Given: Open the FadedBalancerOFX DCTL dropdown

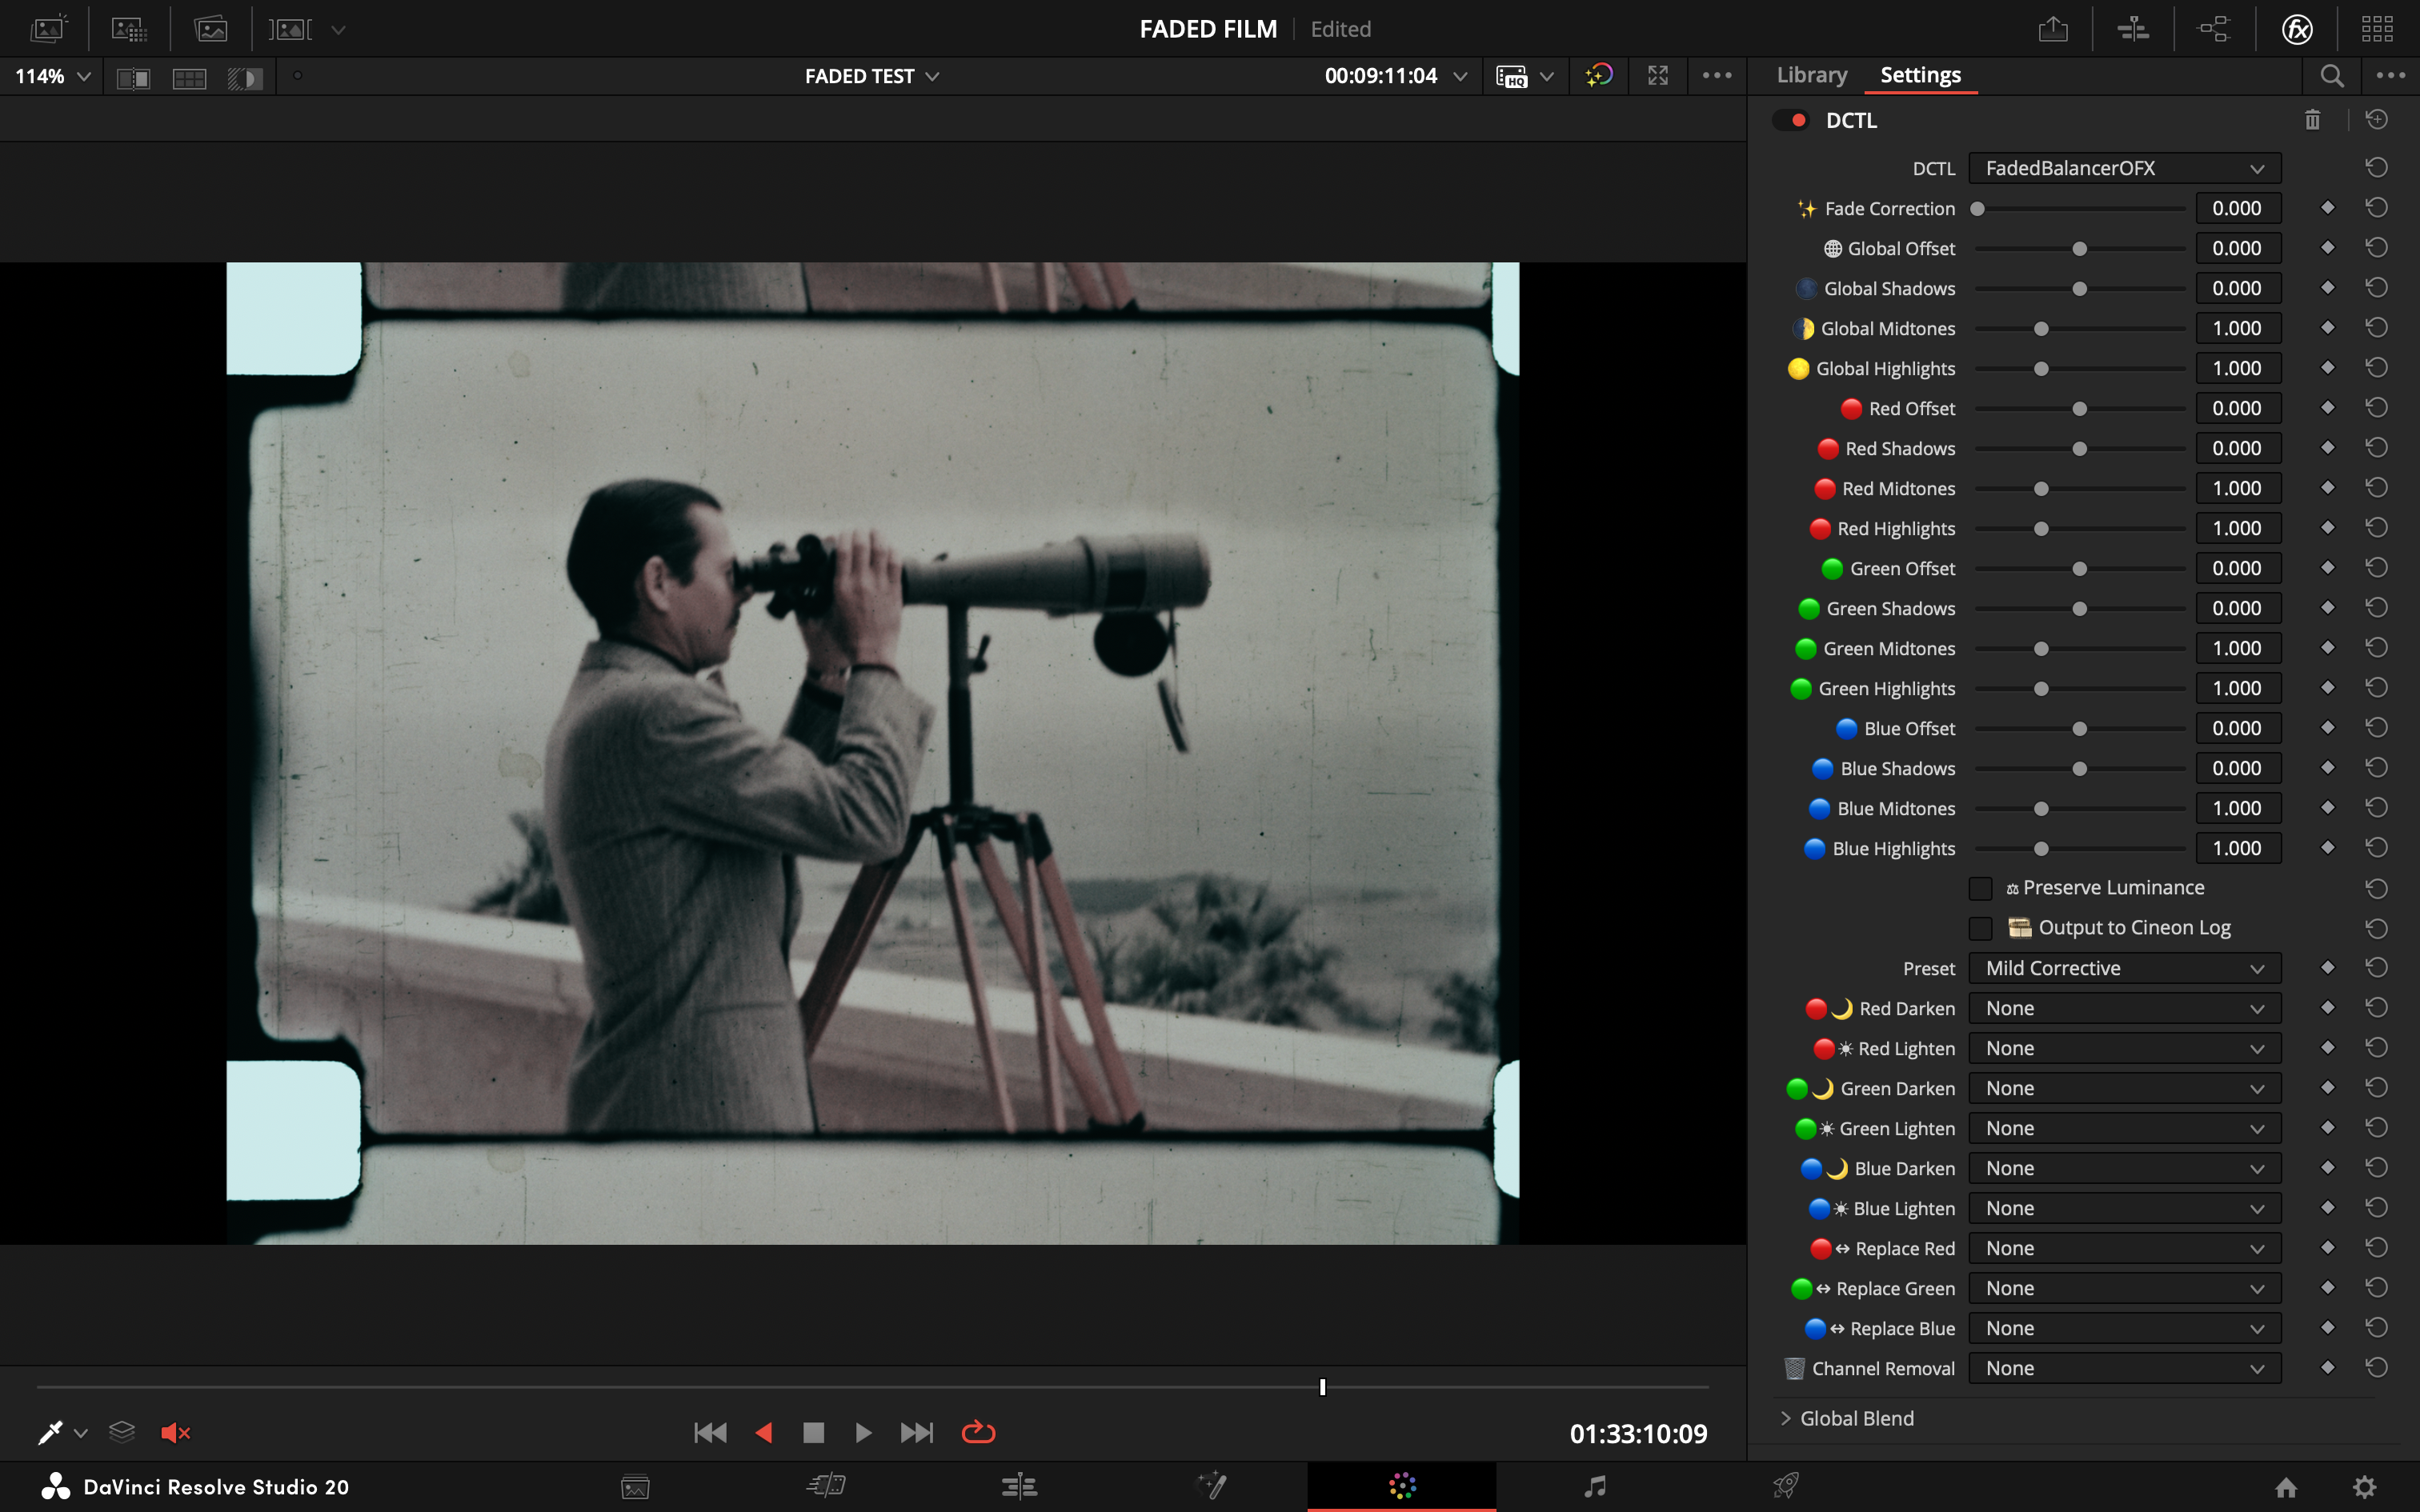Looking at the screenshot, I should (2124, 168).
